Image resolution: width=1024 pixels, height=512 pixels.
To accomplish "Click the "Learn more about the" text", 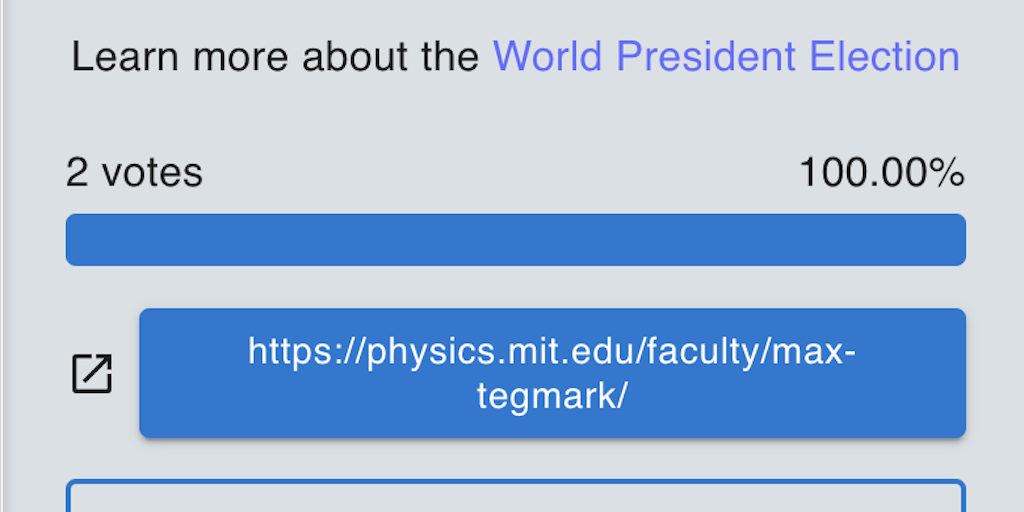I will 275,57.
